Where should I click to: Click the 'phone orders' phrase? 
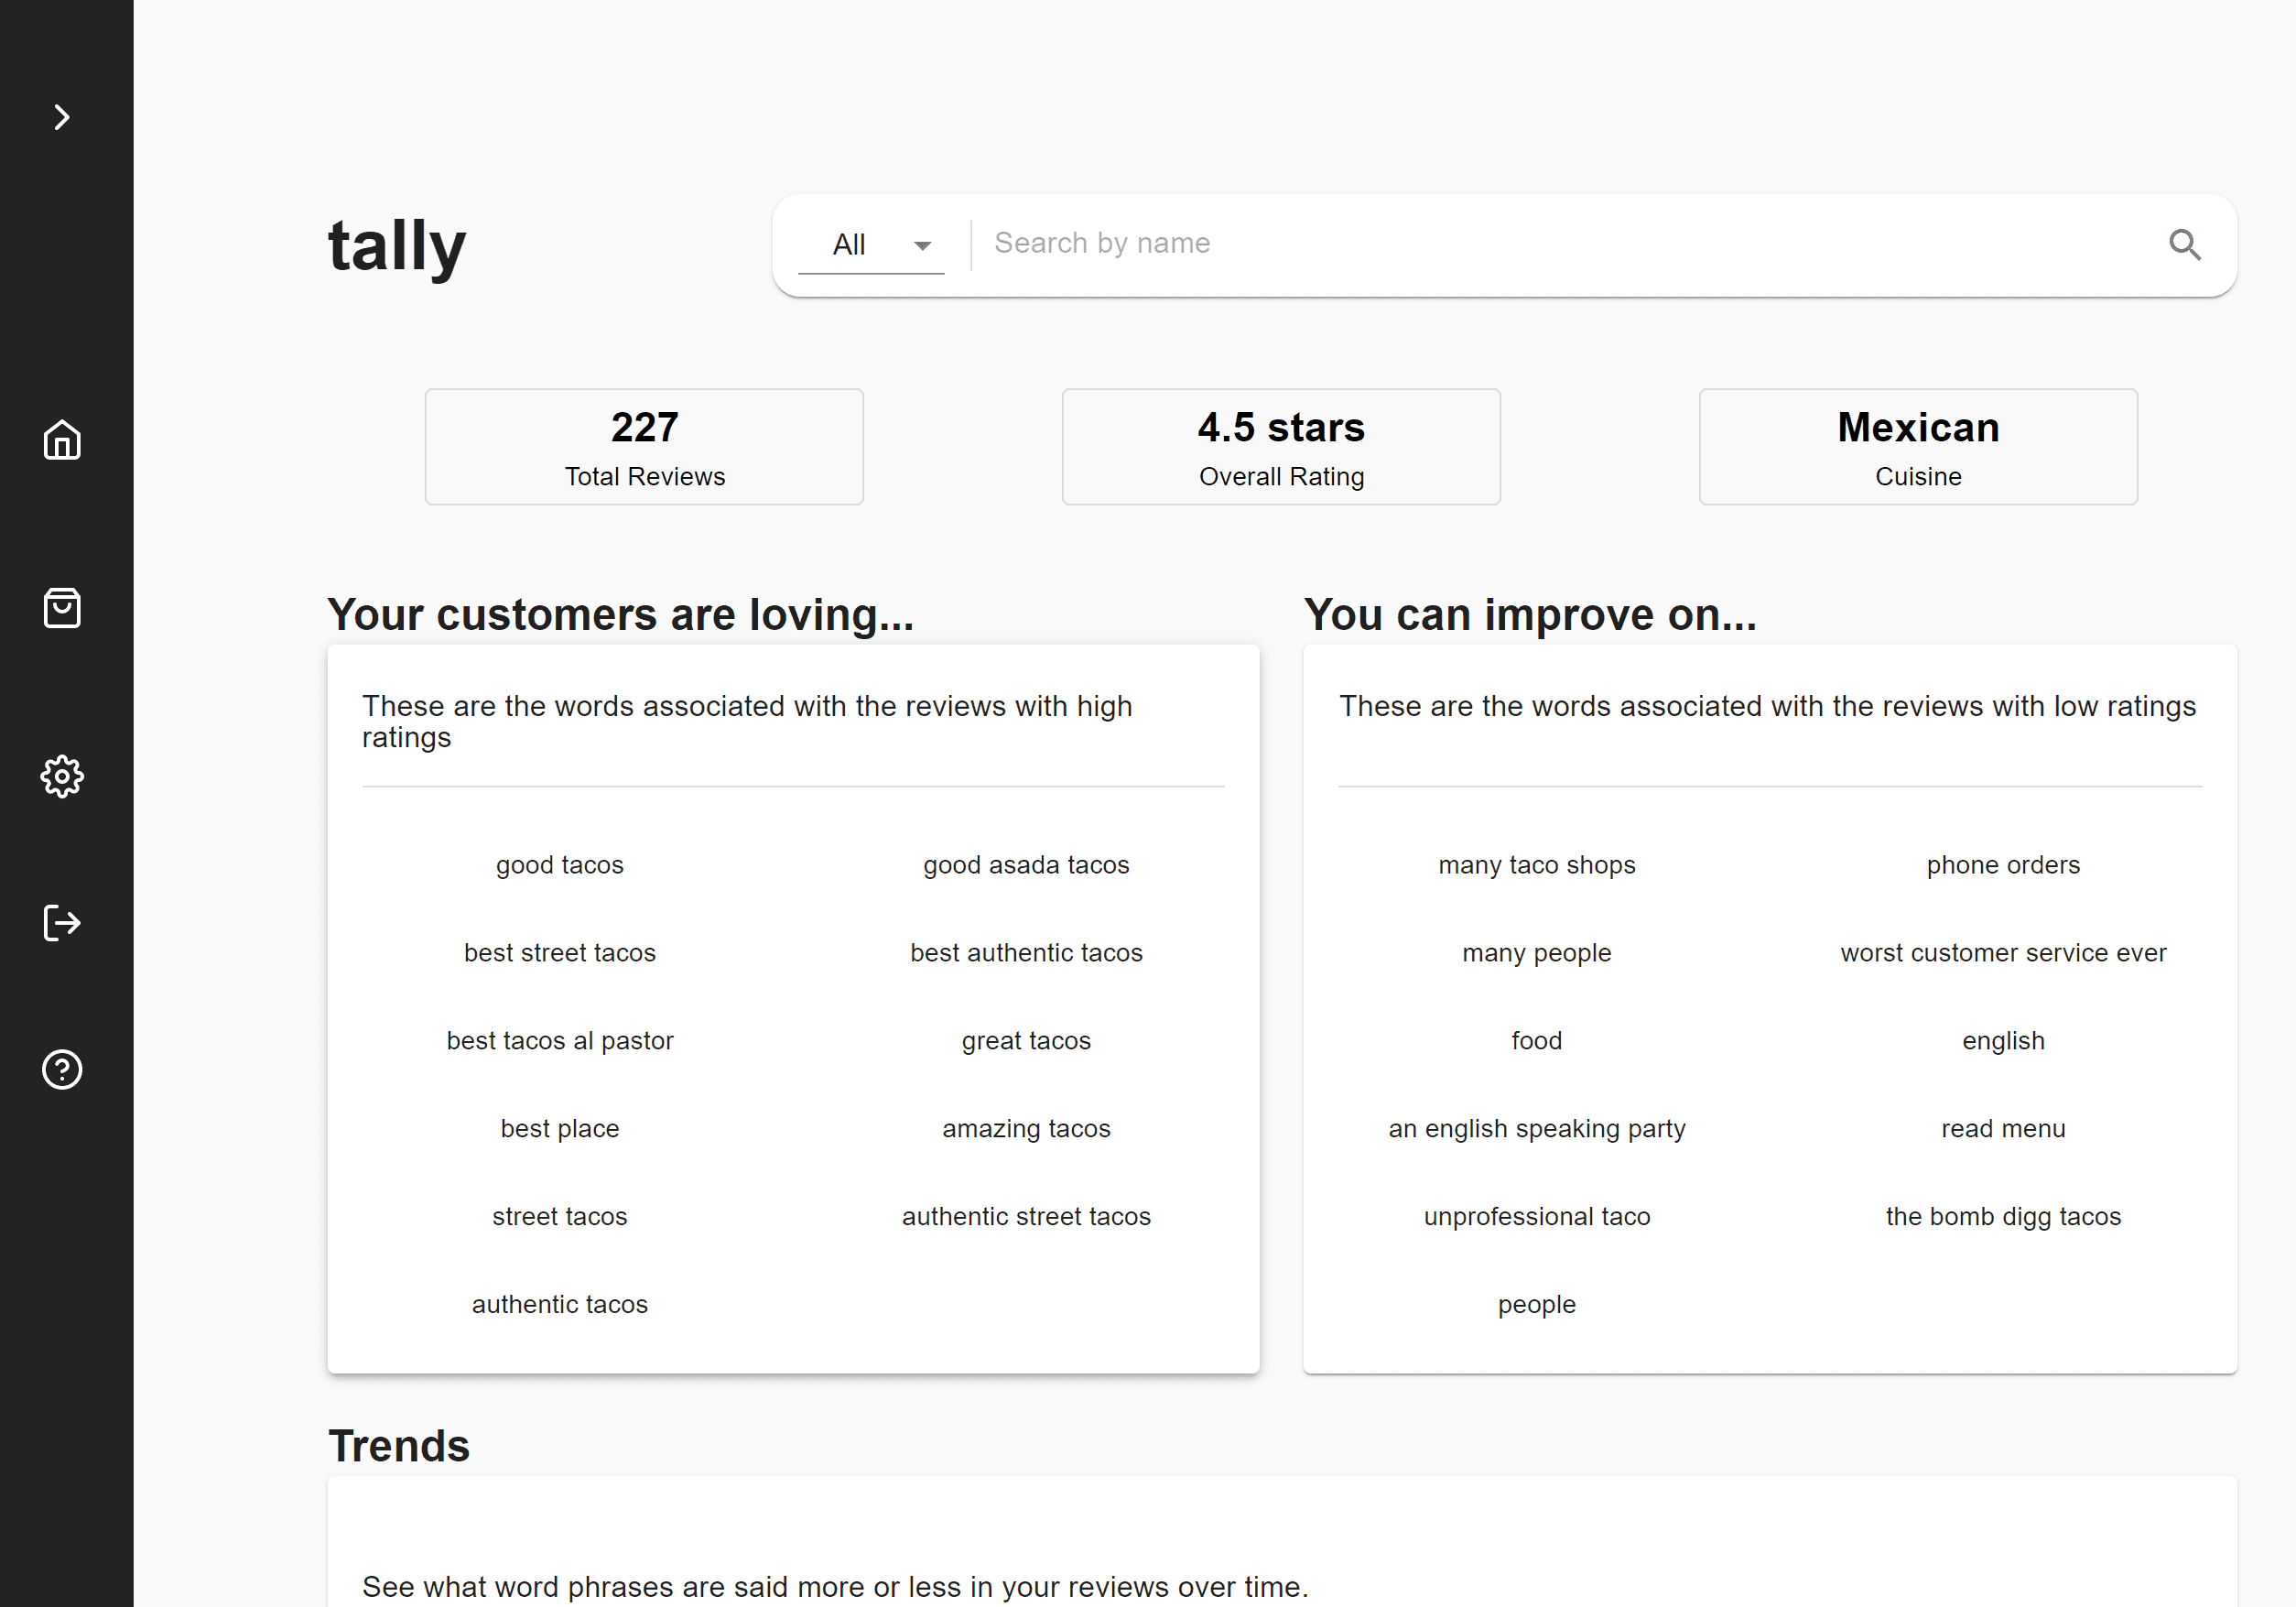click(x=2003, y=865)
